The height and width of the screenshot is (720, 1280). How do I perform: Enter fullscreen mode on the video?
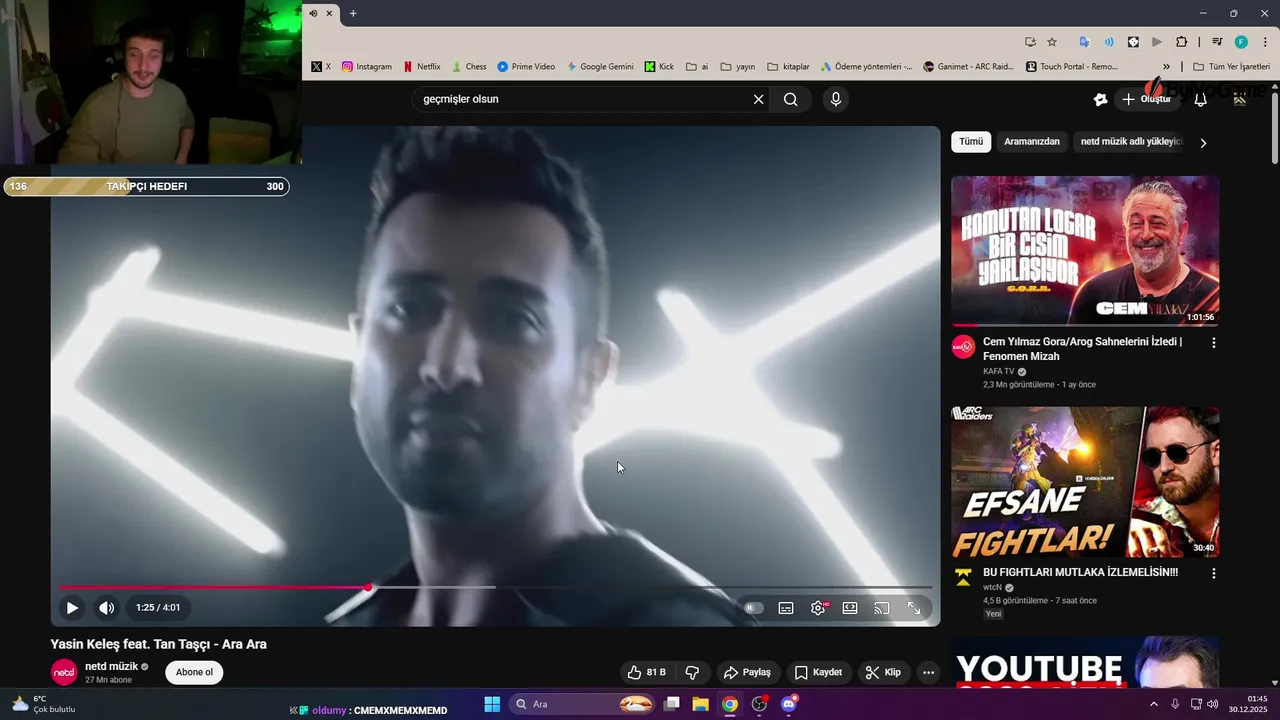point(914,607)
